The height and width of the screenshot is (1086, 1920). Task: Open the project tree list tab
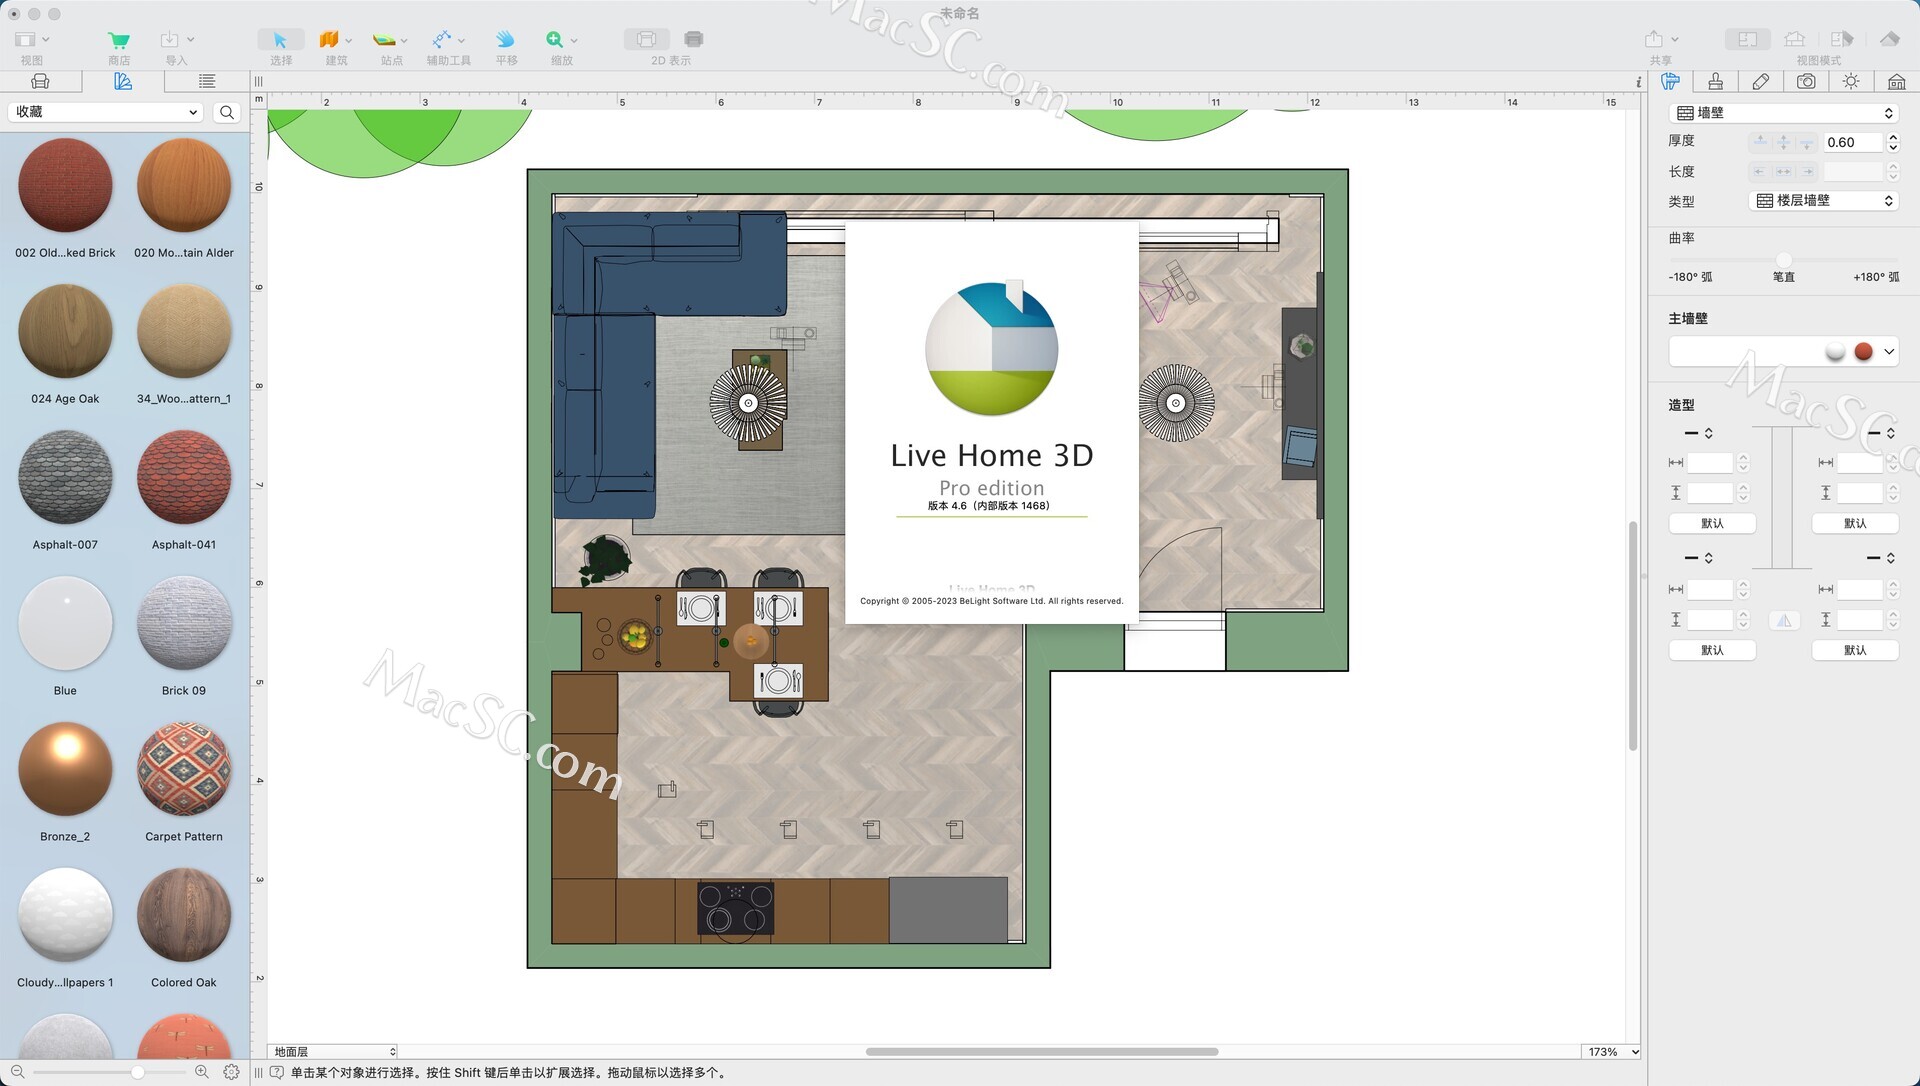click(207, 81)
